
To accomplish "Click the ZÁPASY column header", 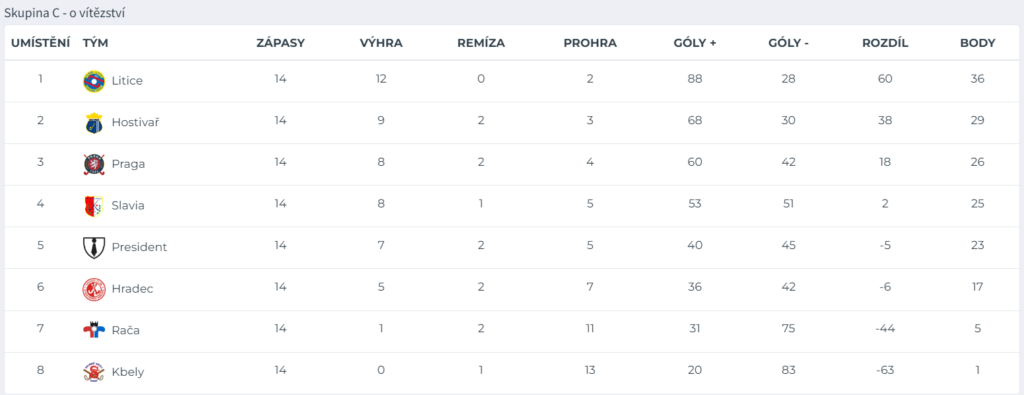I will click(x=280, y=44).
